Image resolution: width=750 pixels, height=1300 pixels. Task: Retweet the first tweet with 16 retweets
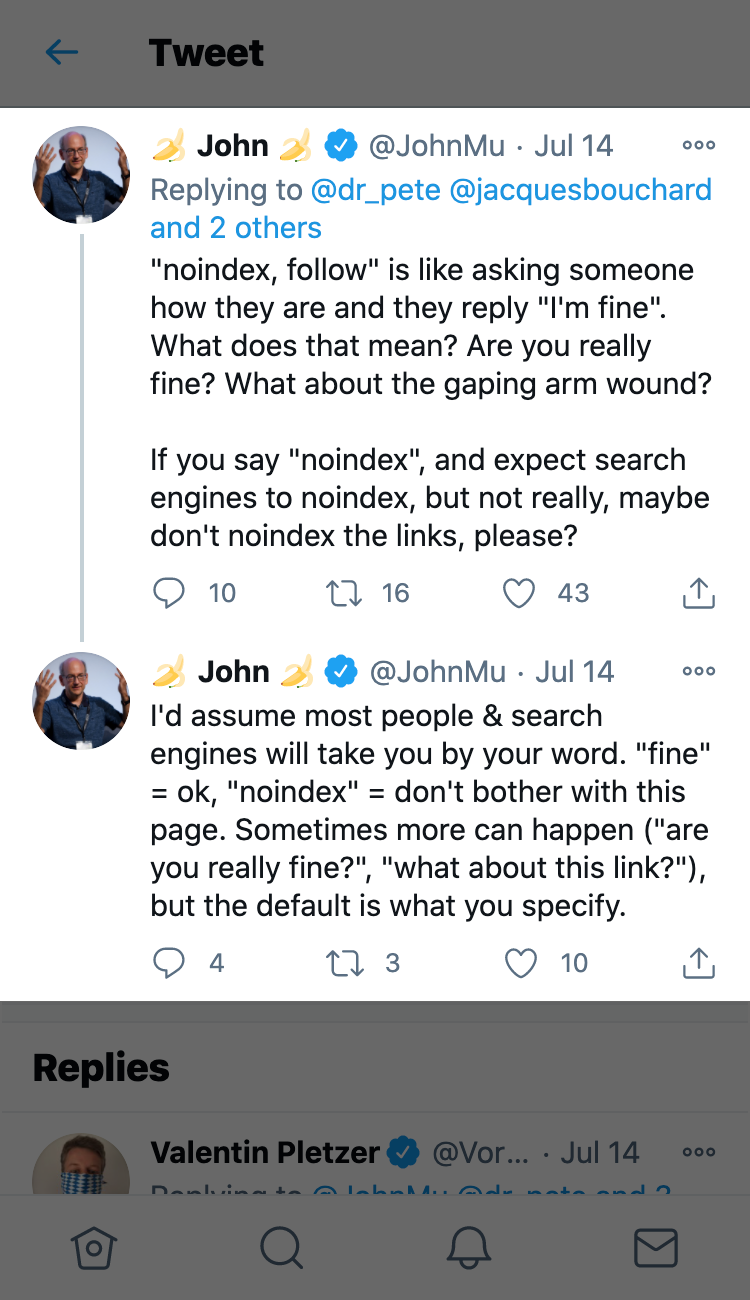coord(345,593)
